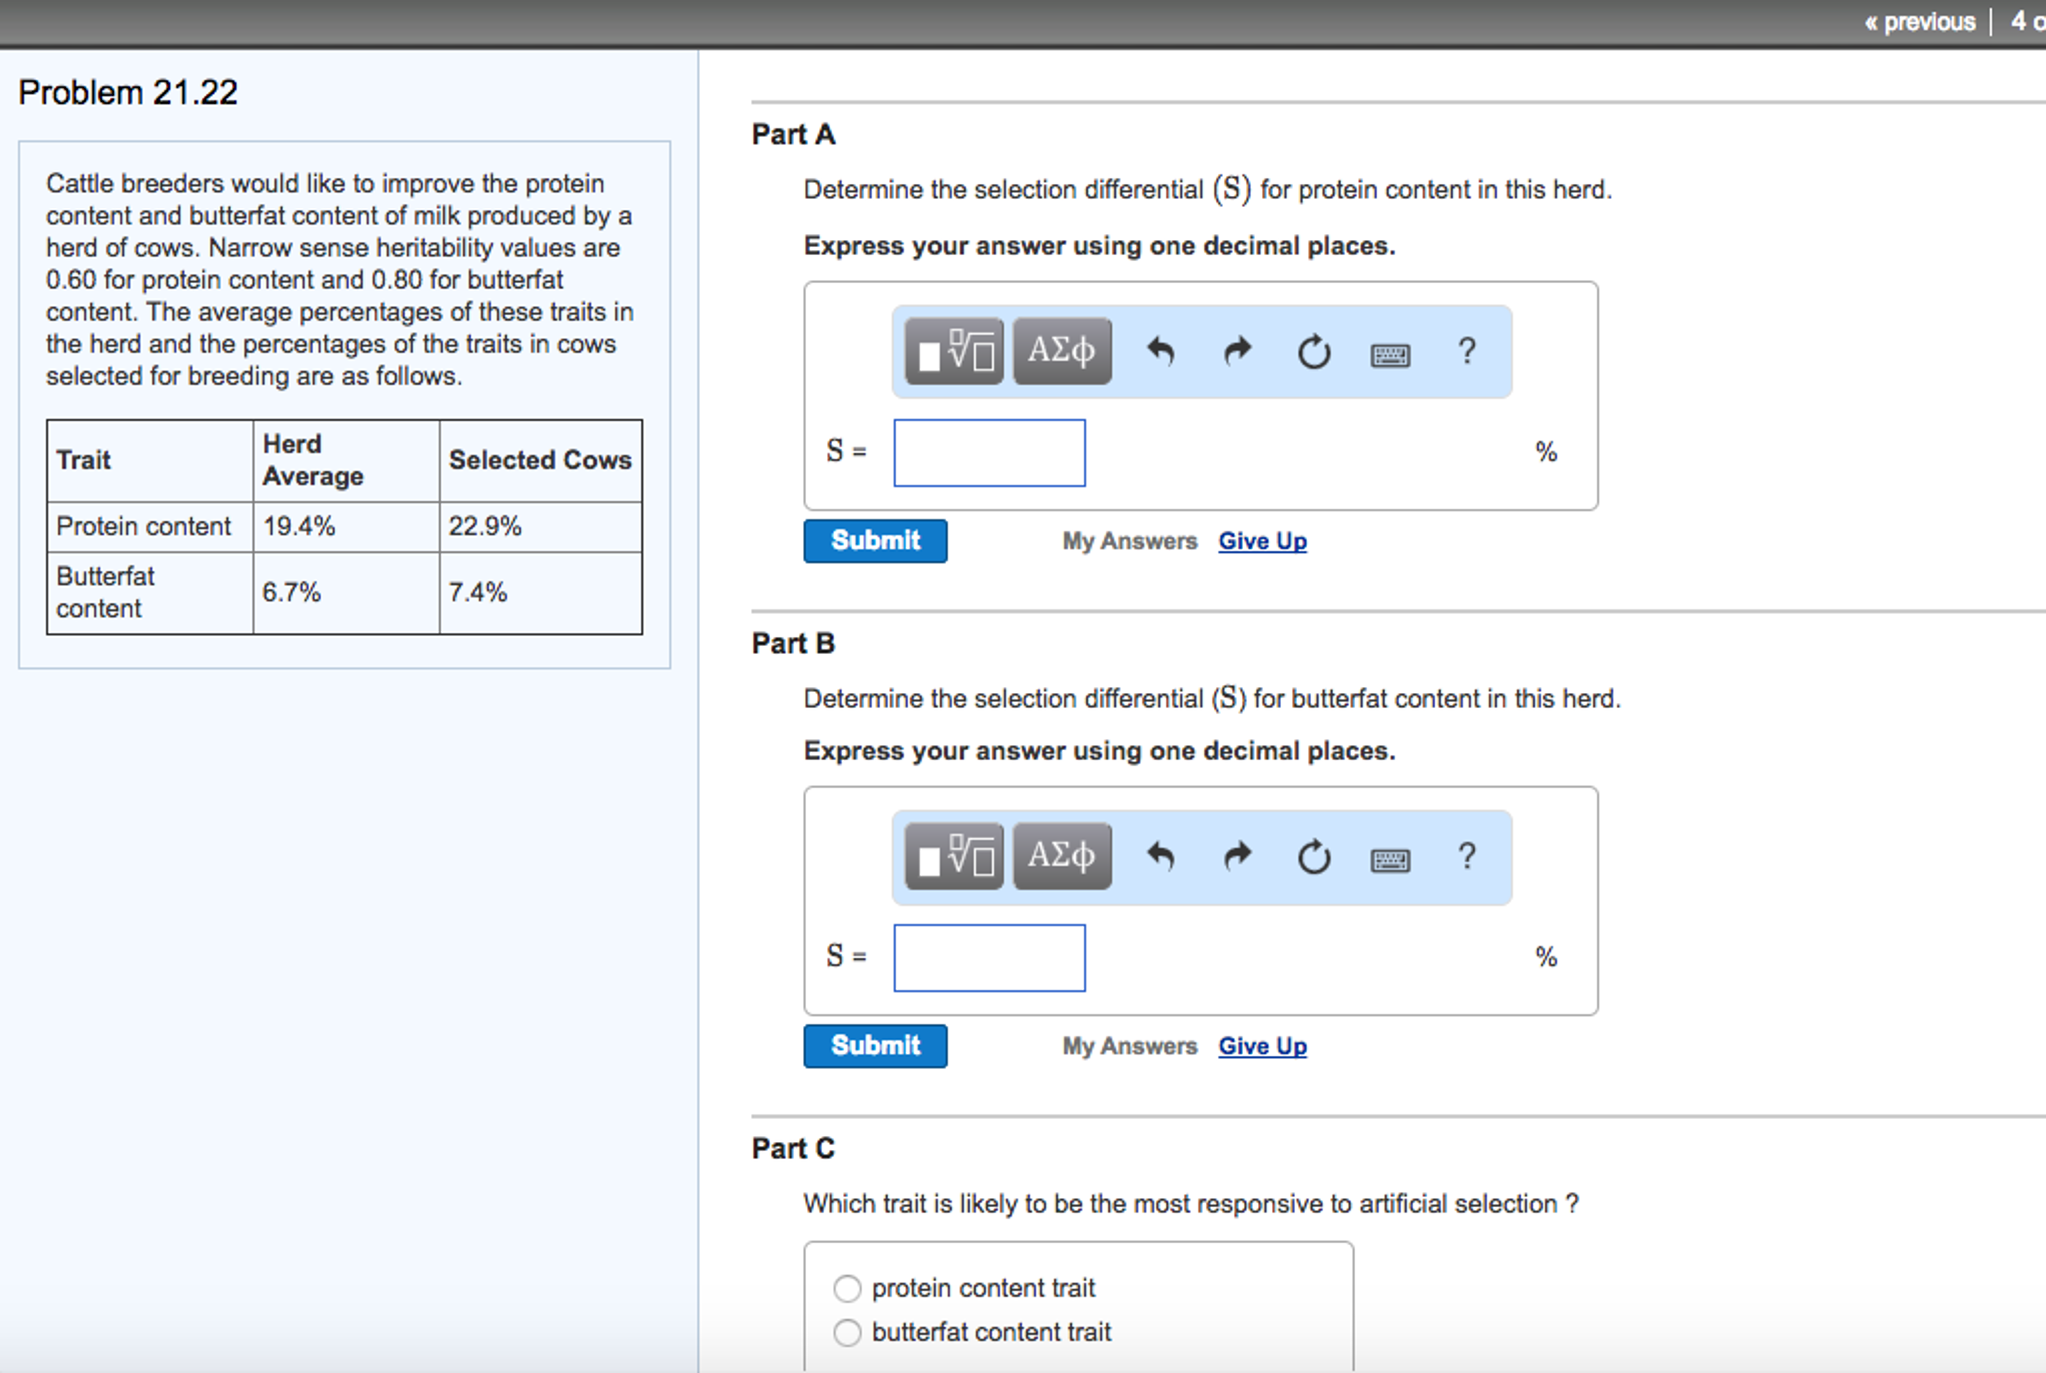The height and width of the screenshot is (1373, 2046).
Task: Redo entry in Part A toolbar
Action: [x=1237, y=351]
